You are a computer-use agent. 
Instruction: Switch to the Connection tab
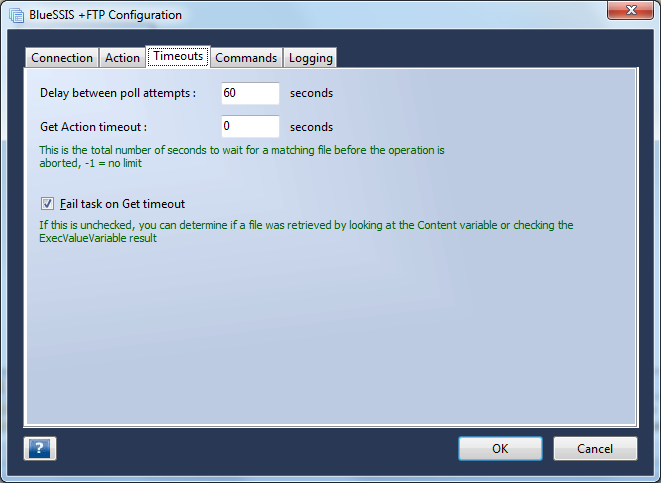coord(62,58)
